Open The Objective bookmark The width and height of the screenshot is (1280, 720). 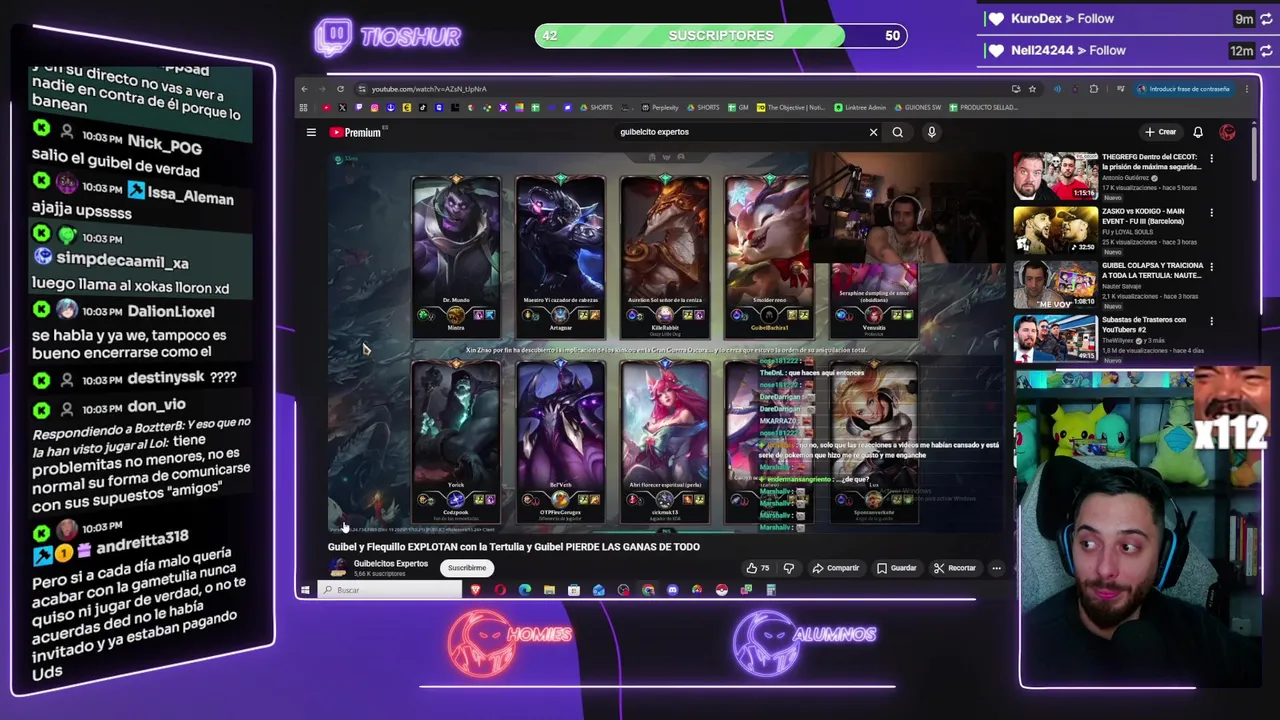[790, 108]
